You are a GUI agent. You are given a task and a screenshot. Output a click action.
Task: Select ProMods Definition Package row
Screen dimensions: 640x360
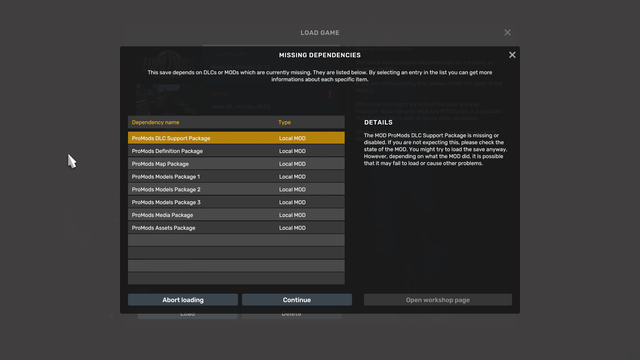point(236,151)
